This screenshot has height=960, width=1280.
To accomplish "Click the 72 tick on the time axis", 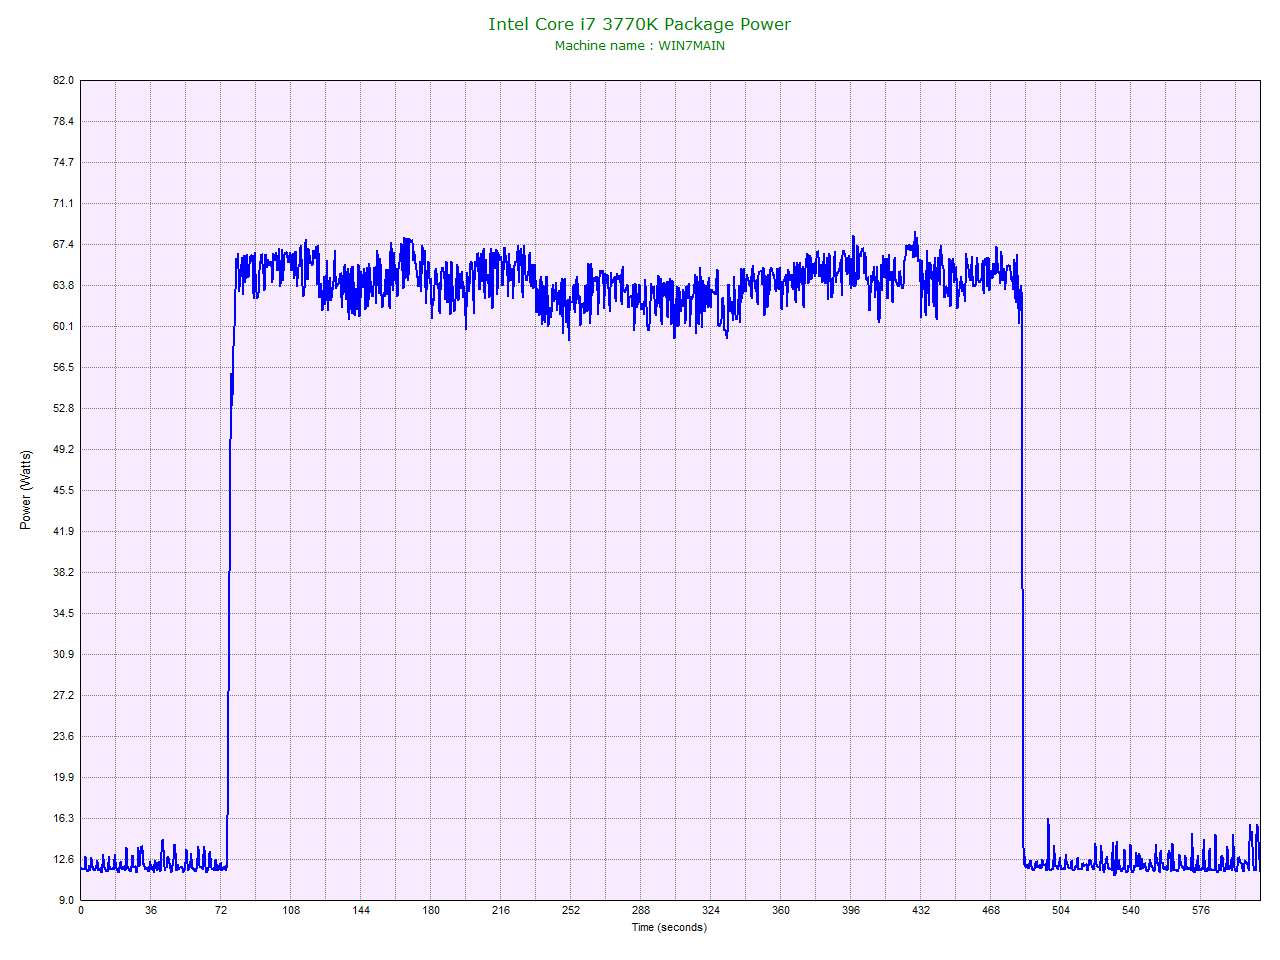I will click(221, 910).
